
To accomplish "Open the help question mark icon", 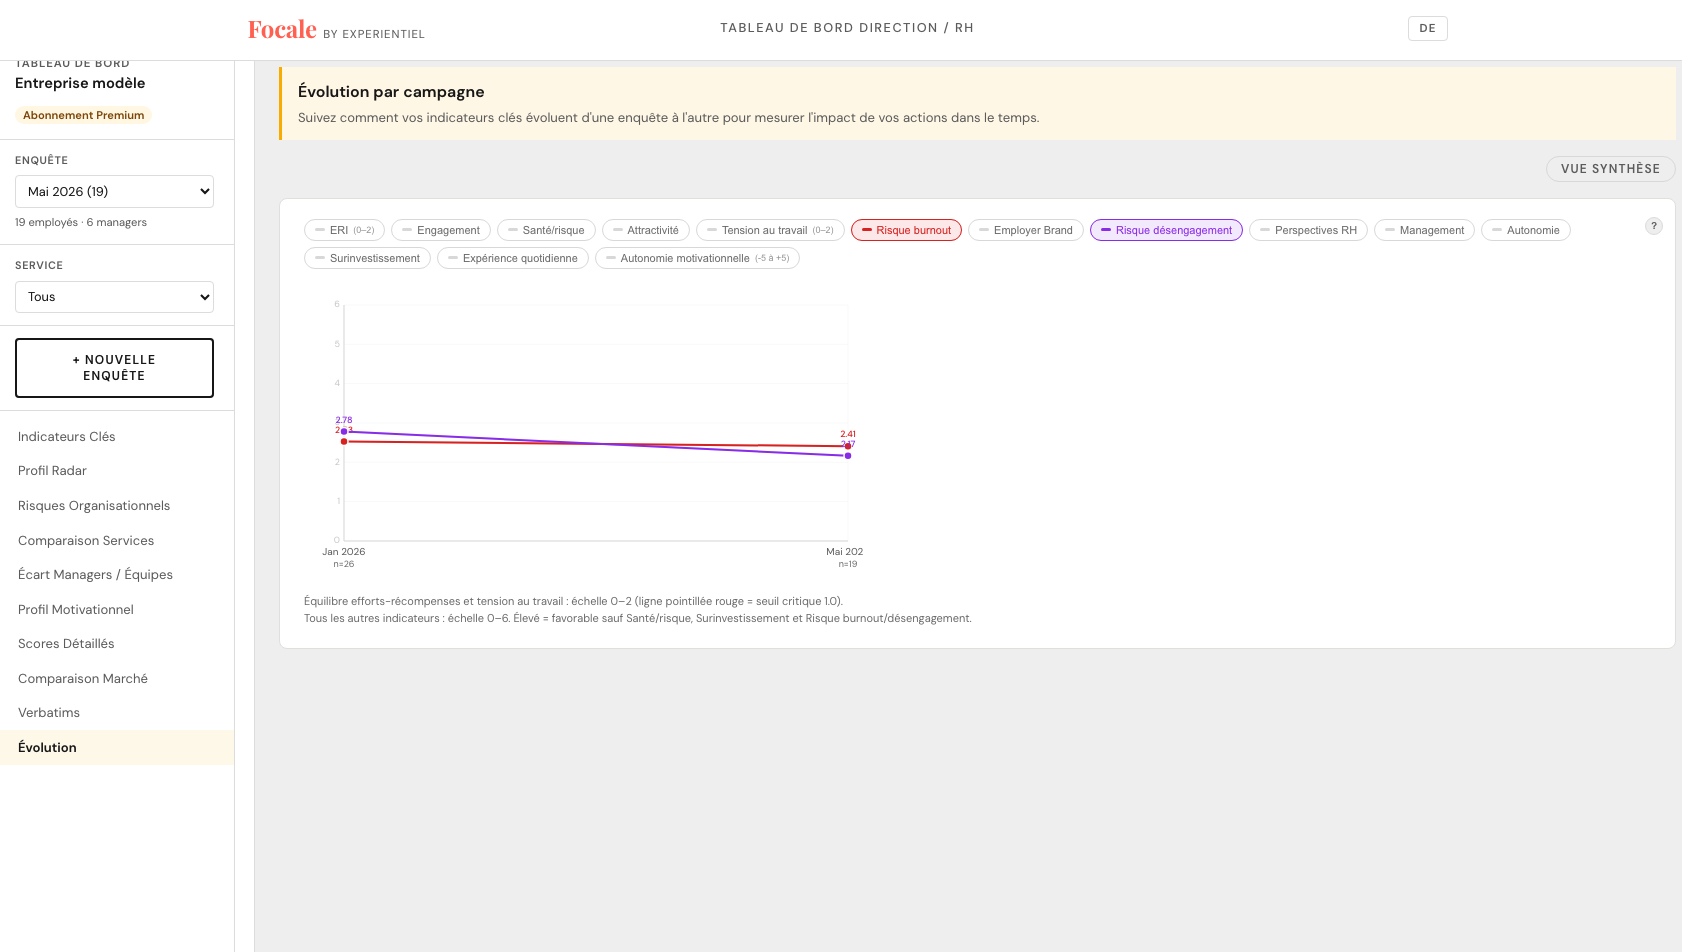I will point(1654,226).
